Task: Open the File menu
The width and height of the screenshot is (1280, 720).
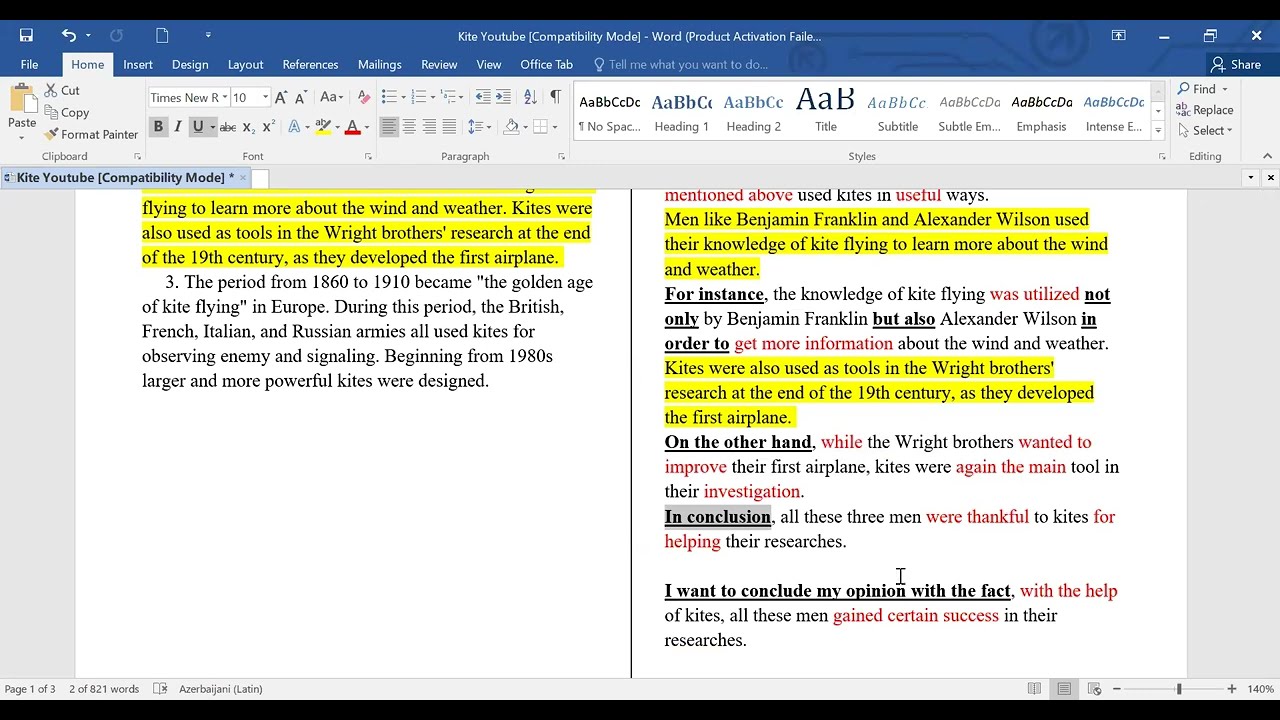Action: click(29, 64)
